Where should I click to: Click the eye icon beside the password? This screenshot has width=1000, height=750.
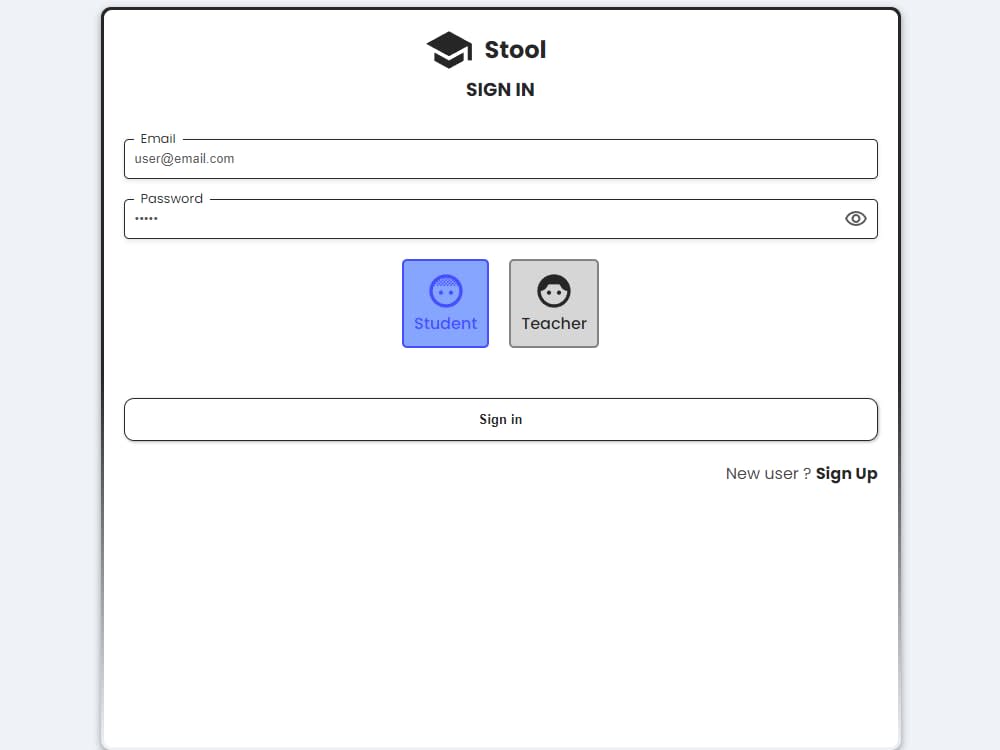855,218
